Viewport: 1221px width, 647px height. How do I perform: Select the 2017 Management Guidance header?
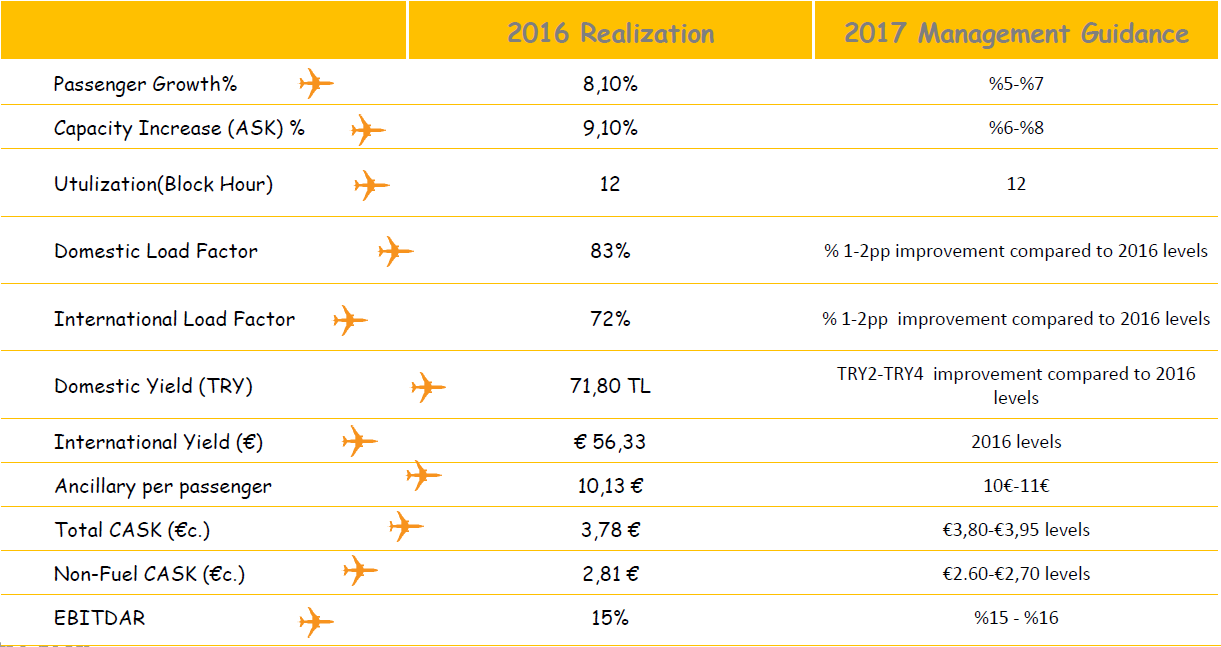1016,33
